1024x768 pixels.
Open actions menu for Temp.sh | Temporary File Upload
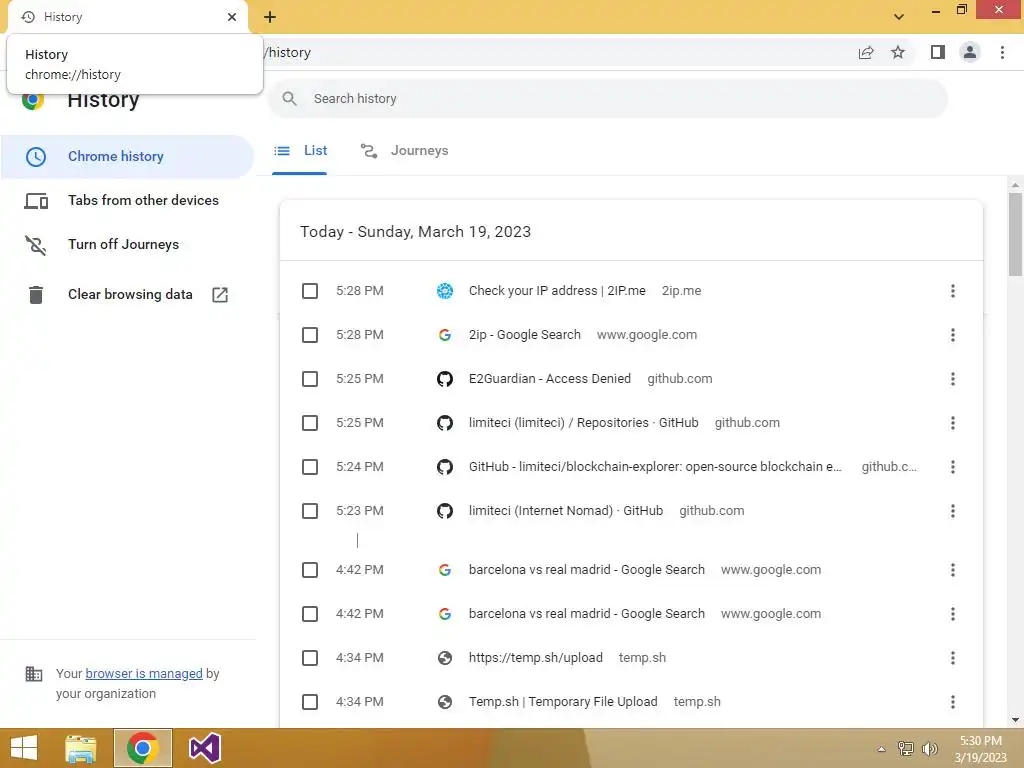953,702
